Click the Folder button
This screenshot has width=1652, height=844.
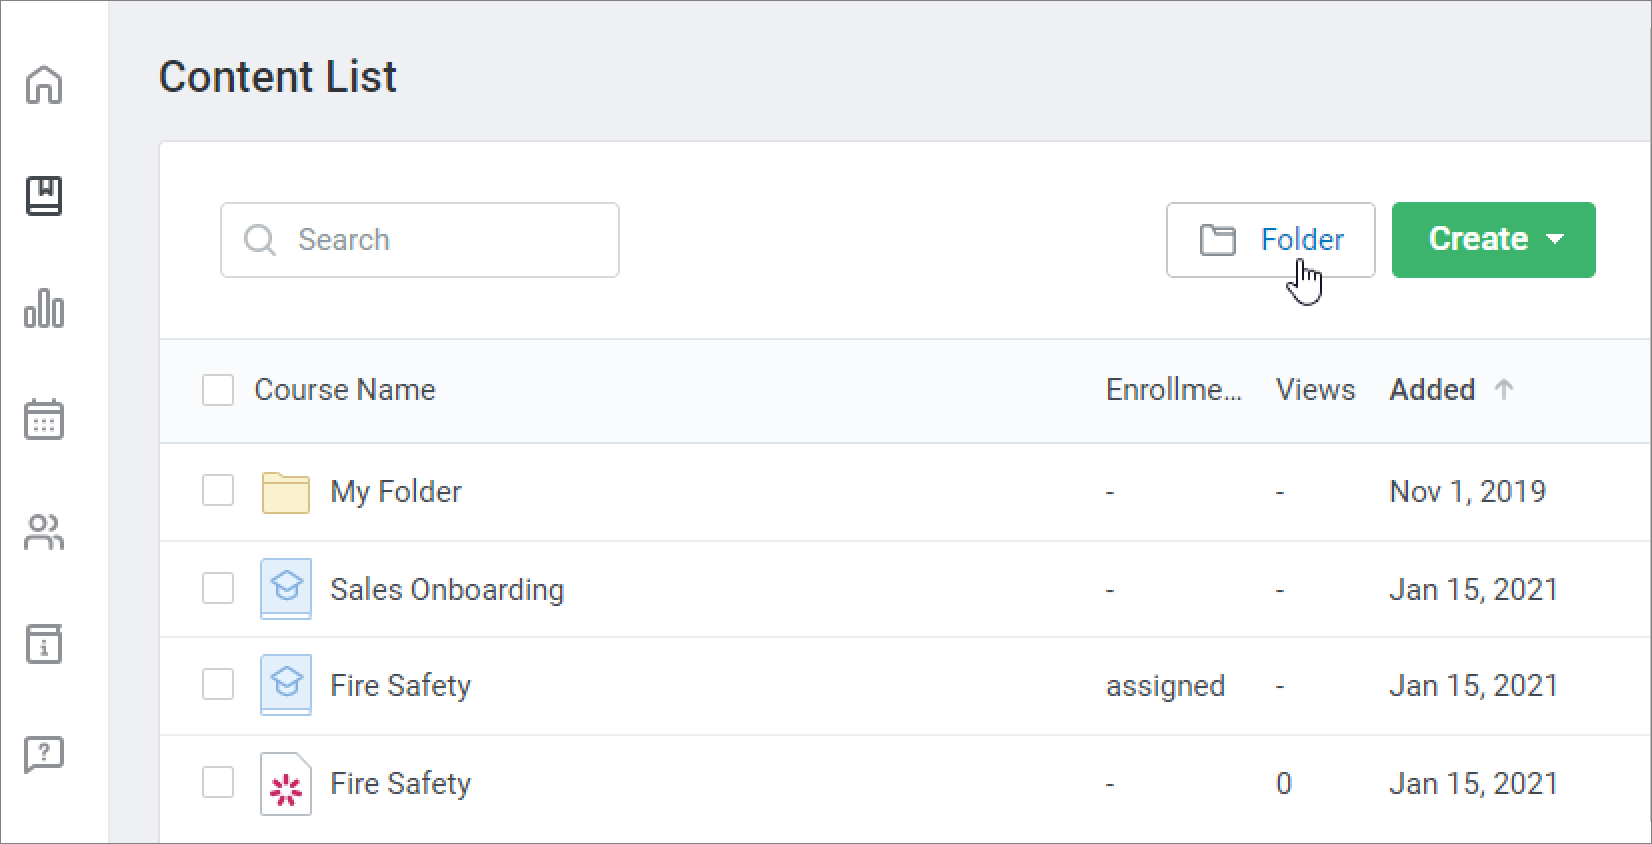pyautogui.click(x=1270, y=240)
